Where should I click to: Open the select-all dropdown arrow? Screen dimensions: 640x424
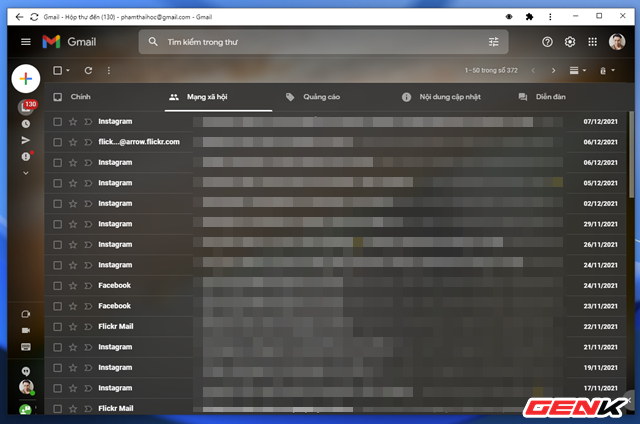coord(68,70)
